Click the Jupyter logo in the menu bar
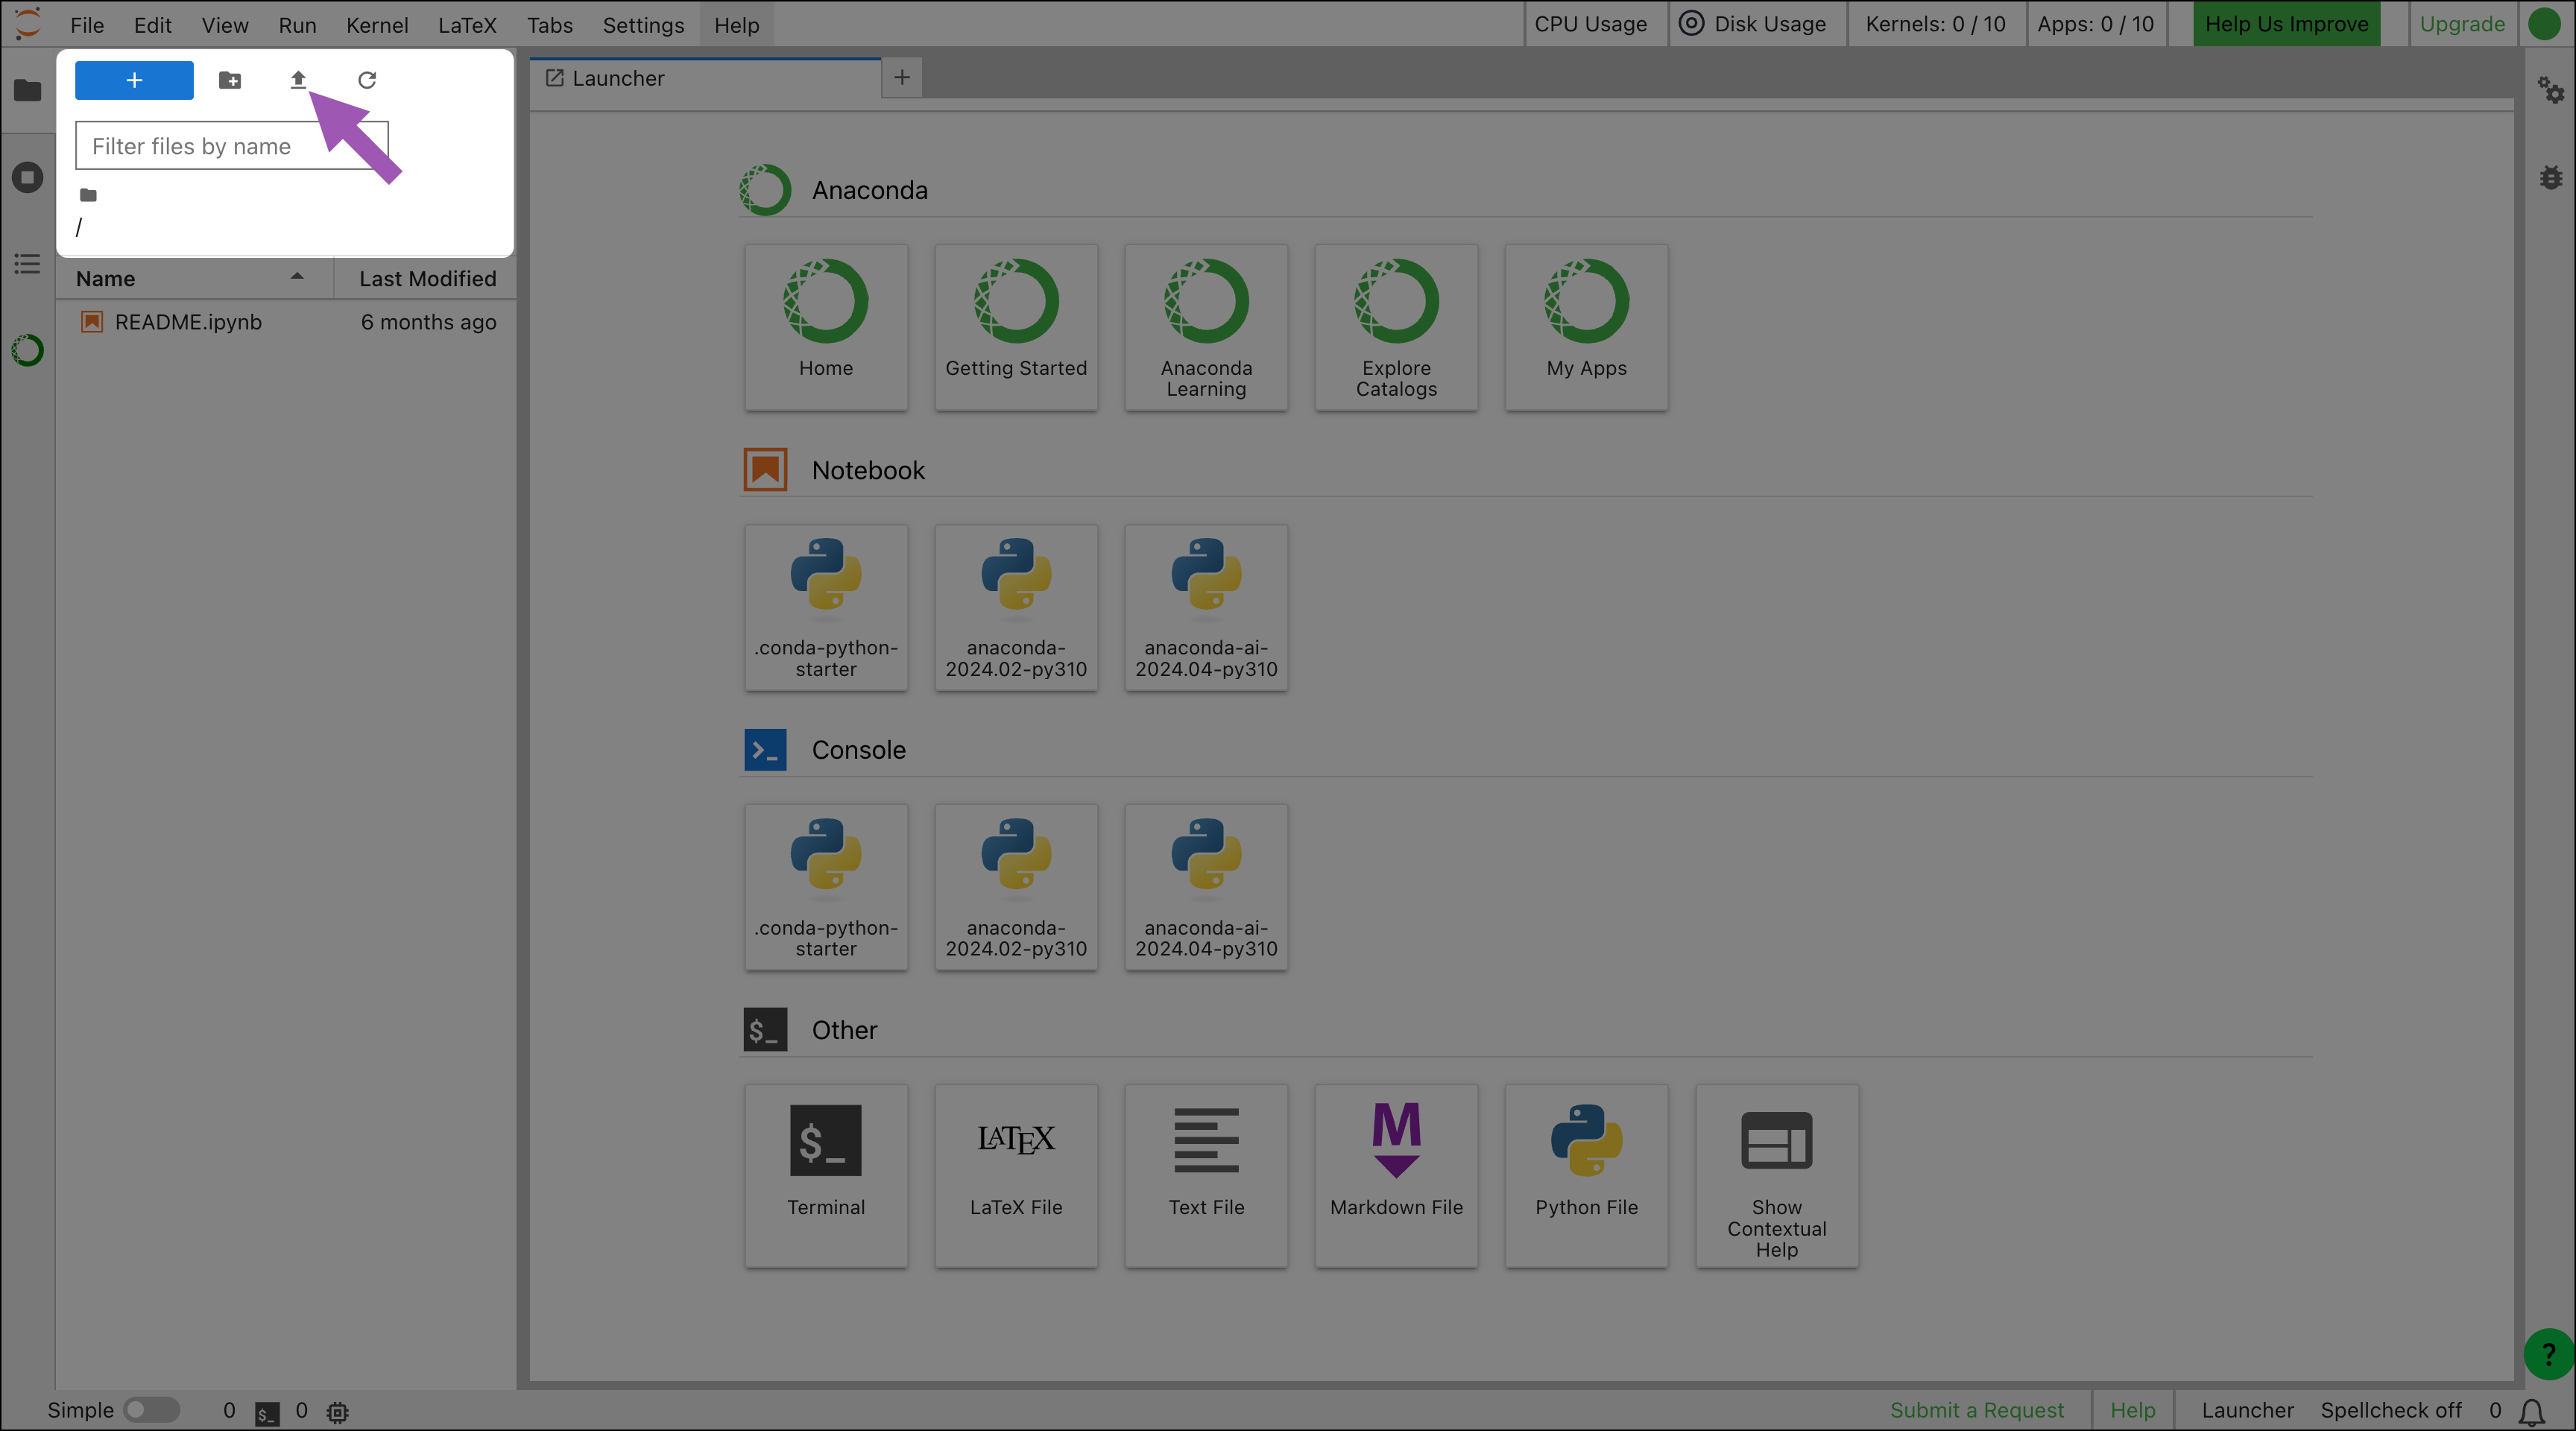2576x1431 pixels. 28,24
